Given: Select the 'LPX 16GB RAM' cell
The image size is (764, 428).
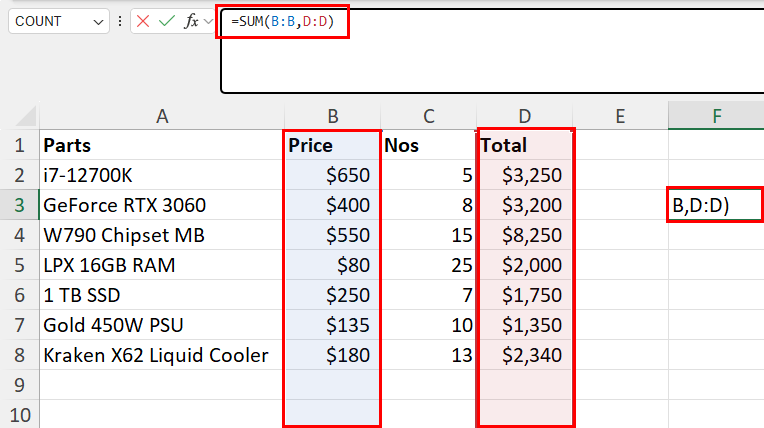Looking at the screenshot, I should [162, 265].
